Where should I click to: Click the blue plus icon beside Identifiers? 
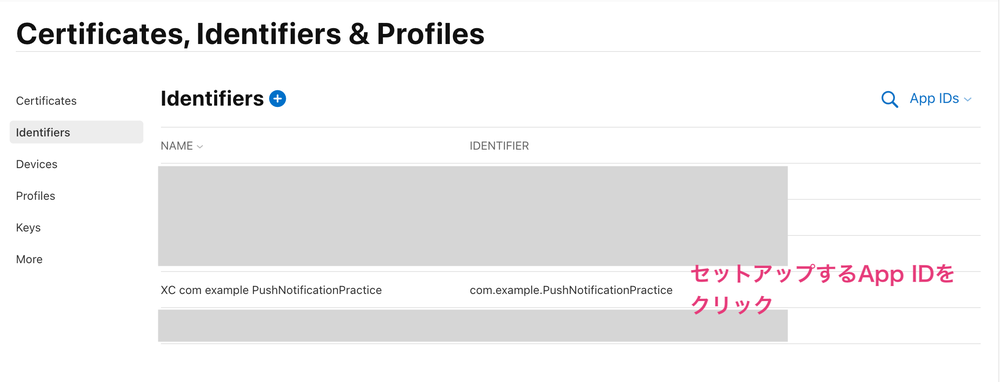(277, 99)
